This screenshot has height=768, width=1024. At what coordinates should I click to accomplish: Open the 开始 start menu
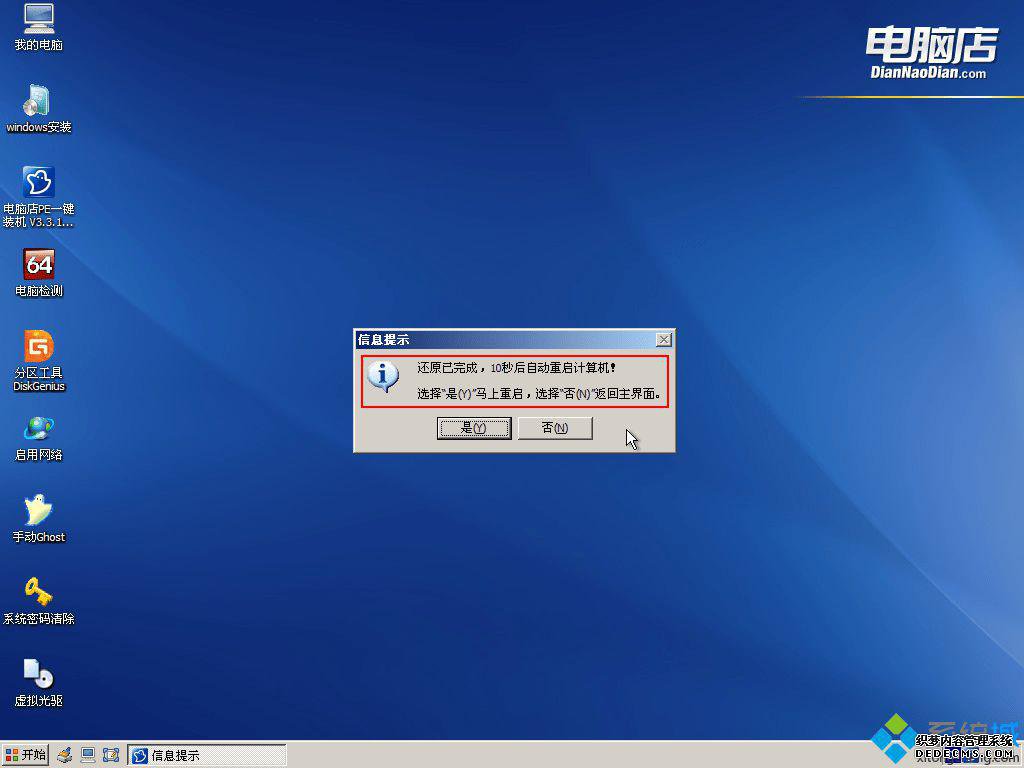25,755
